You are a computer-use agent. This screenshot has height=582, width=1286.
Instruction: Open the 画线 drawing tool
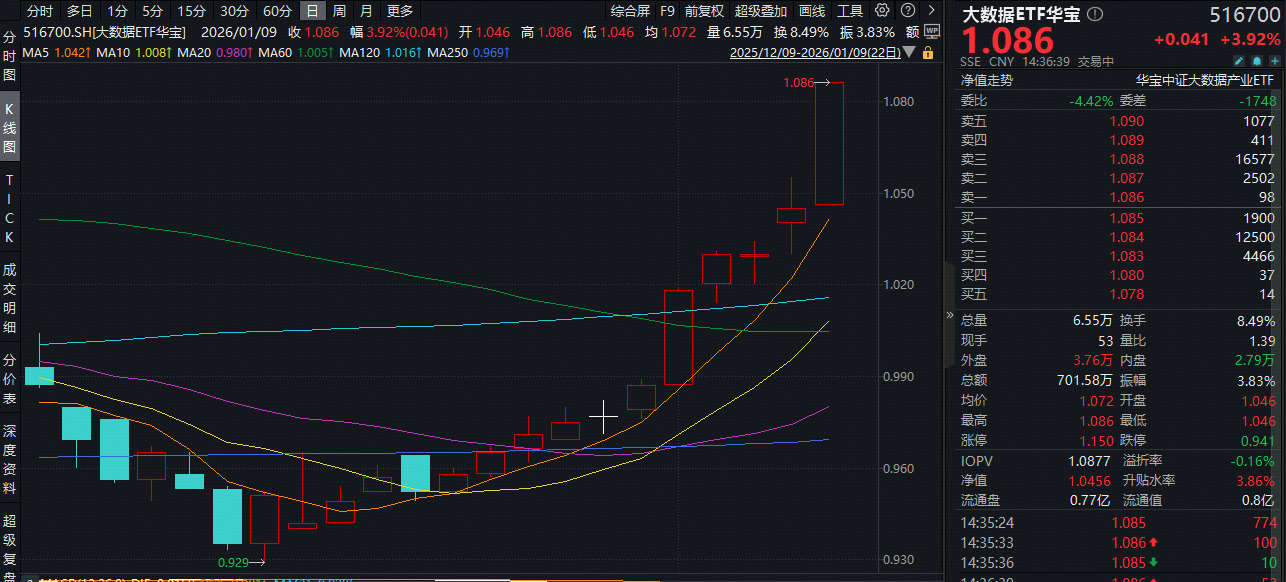[812, 11]
